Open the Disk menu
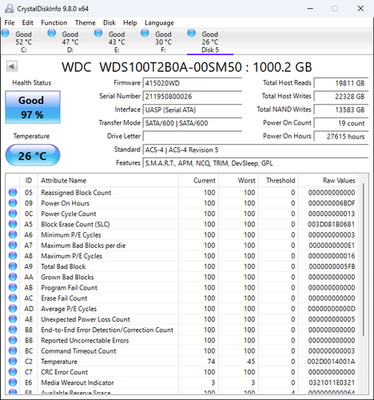Viewport: 374px width, 400px height. (x=109, y=23)
